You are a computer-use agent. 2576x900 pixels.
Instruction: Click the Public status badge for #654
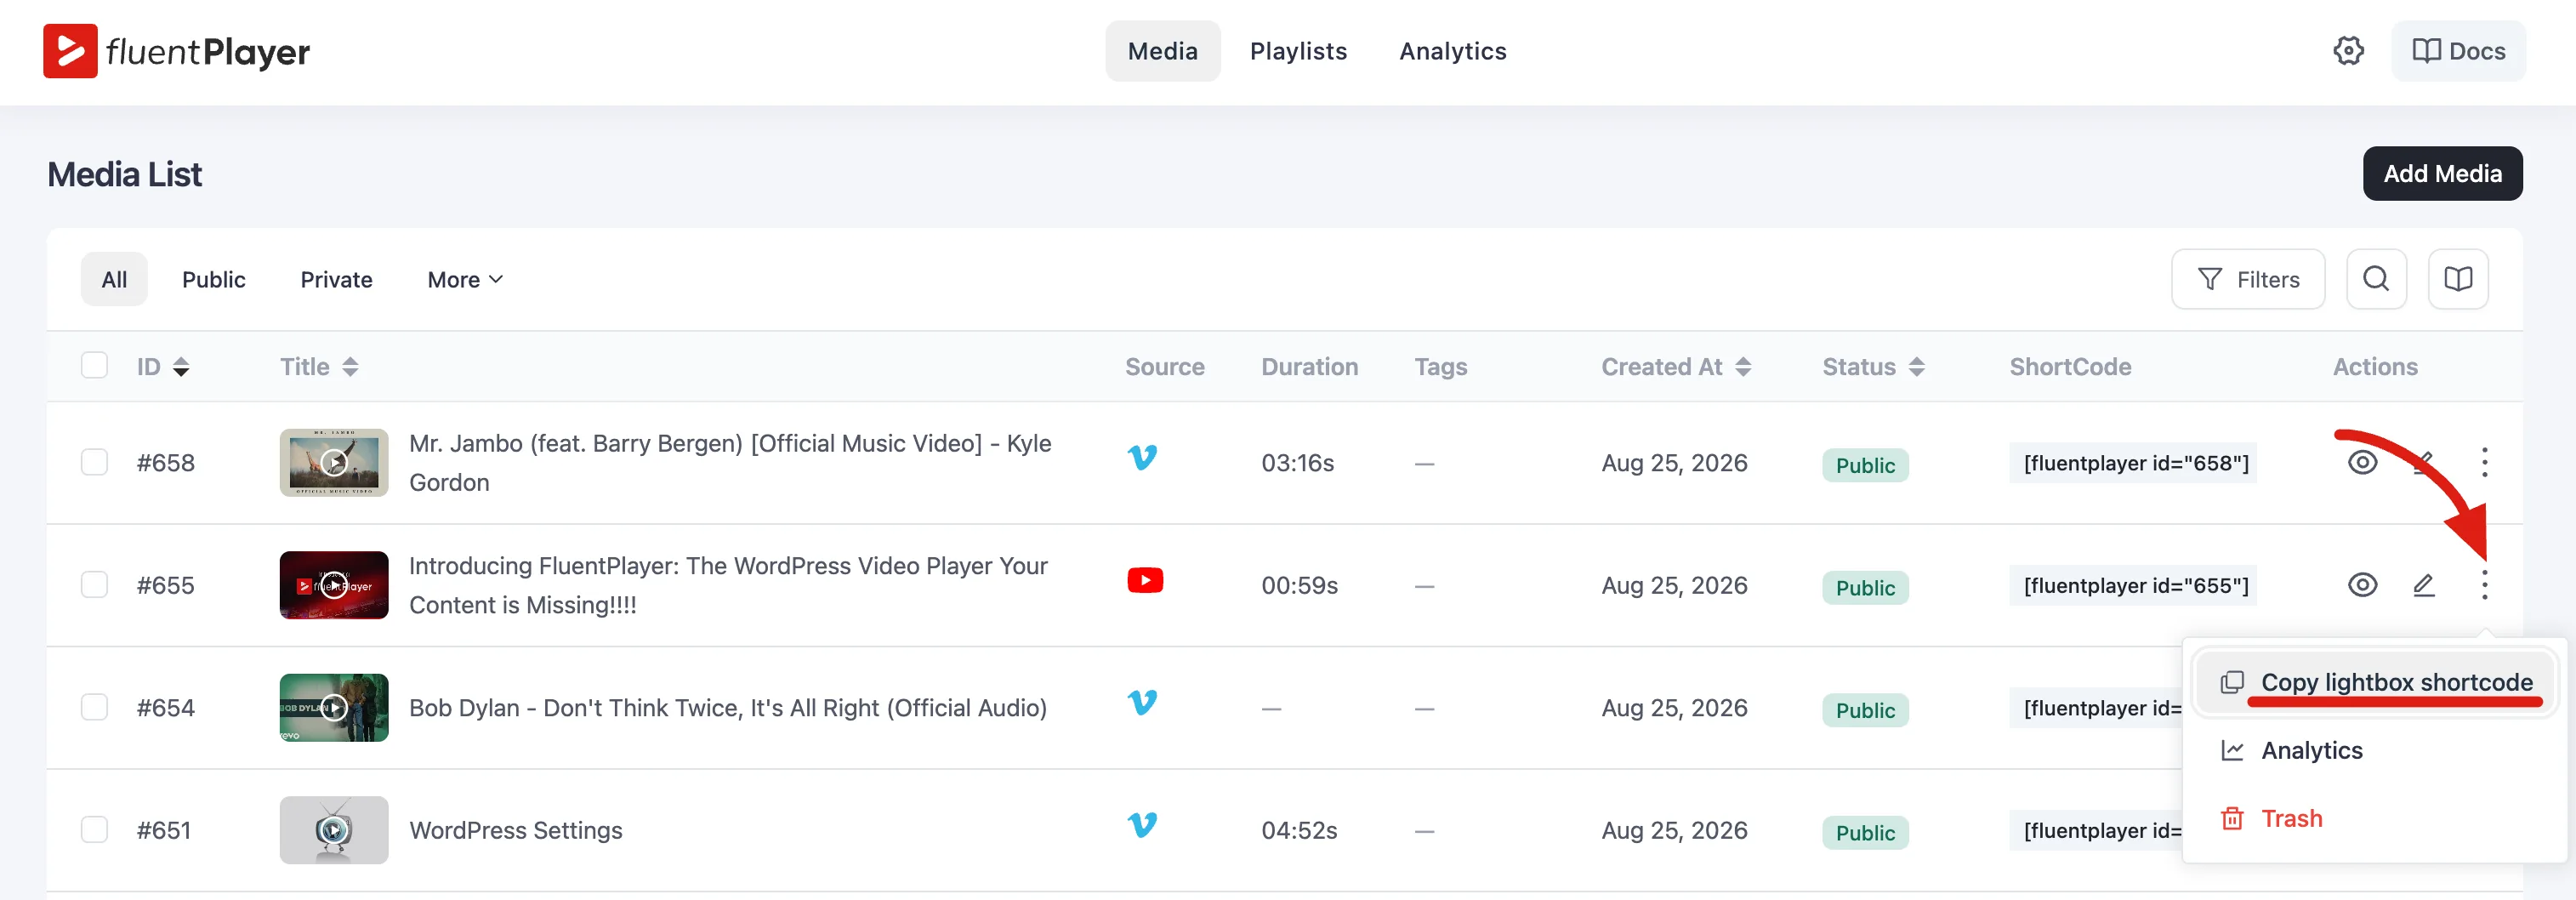(x=1865, y=710)
